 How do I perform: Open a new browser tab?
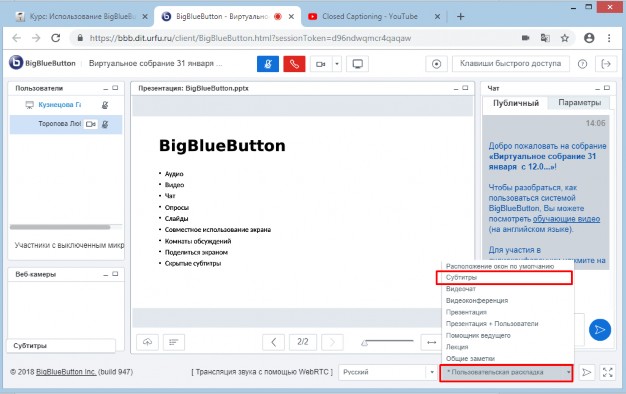coord(460,17)
